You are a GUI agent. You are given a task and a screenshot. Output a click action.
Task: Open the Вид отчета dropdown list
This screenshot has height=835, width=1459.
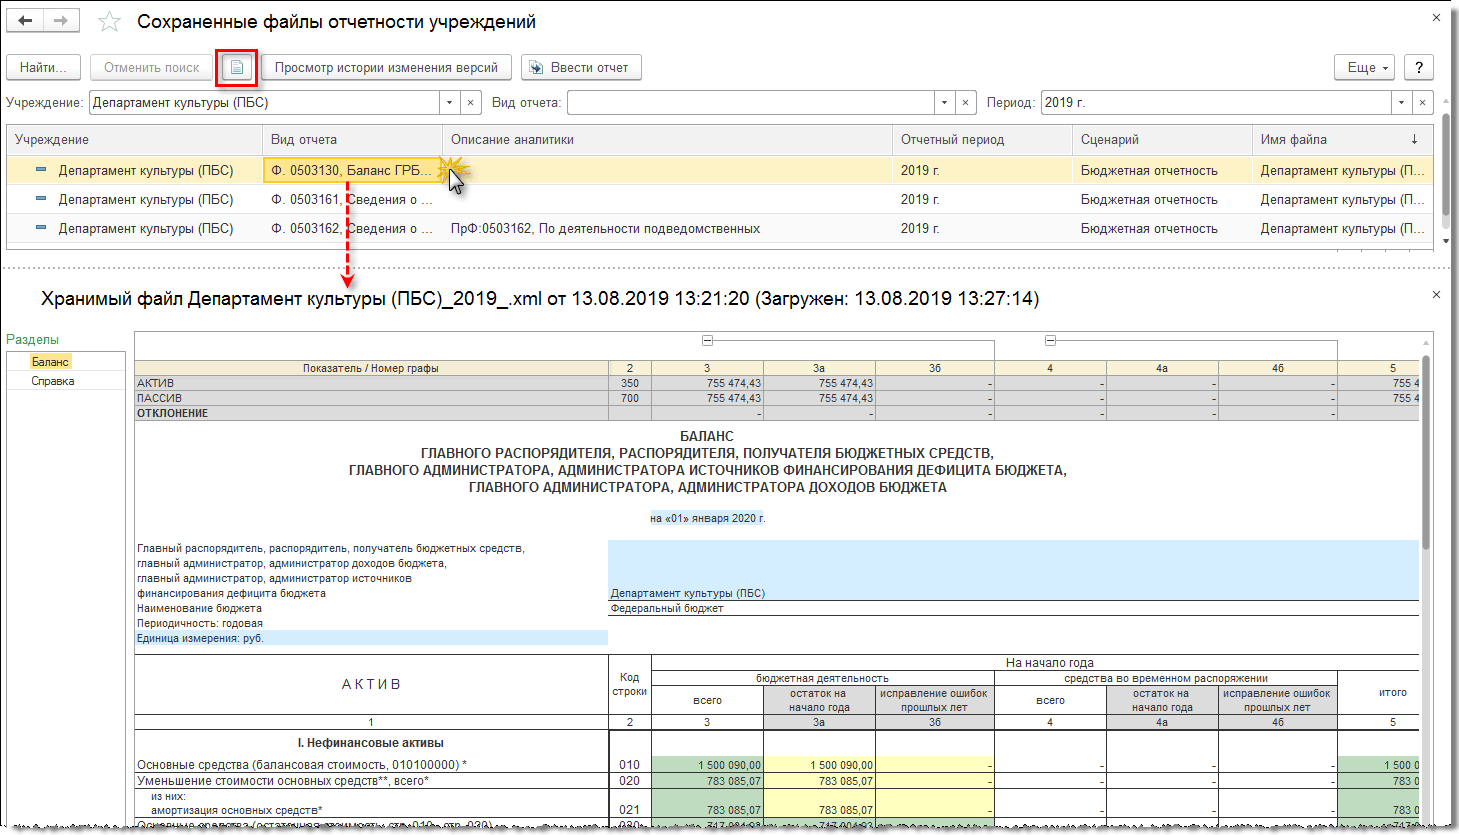tap(944, 103)
